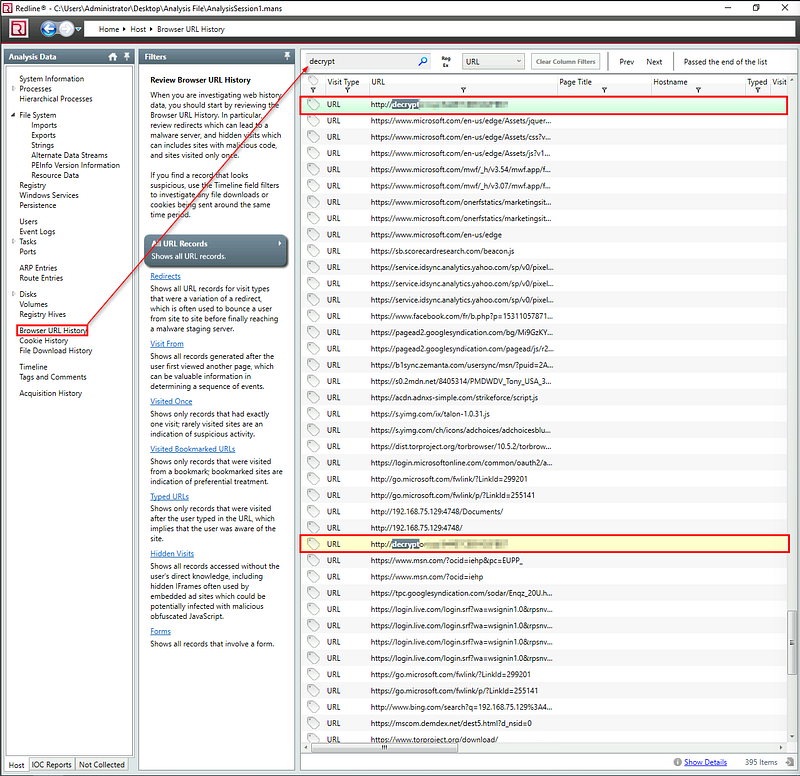
Task: Open navigation history dropdown arrow
Action: pyautogui.click(x=78, y=29)
